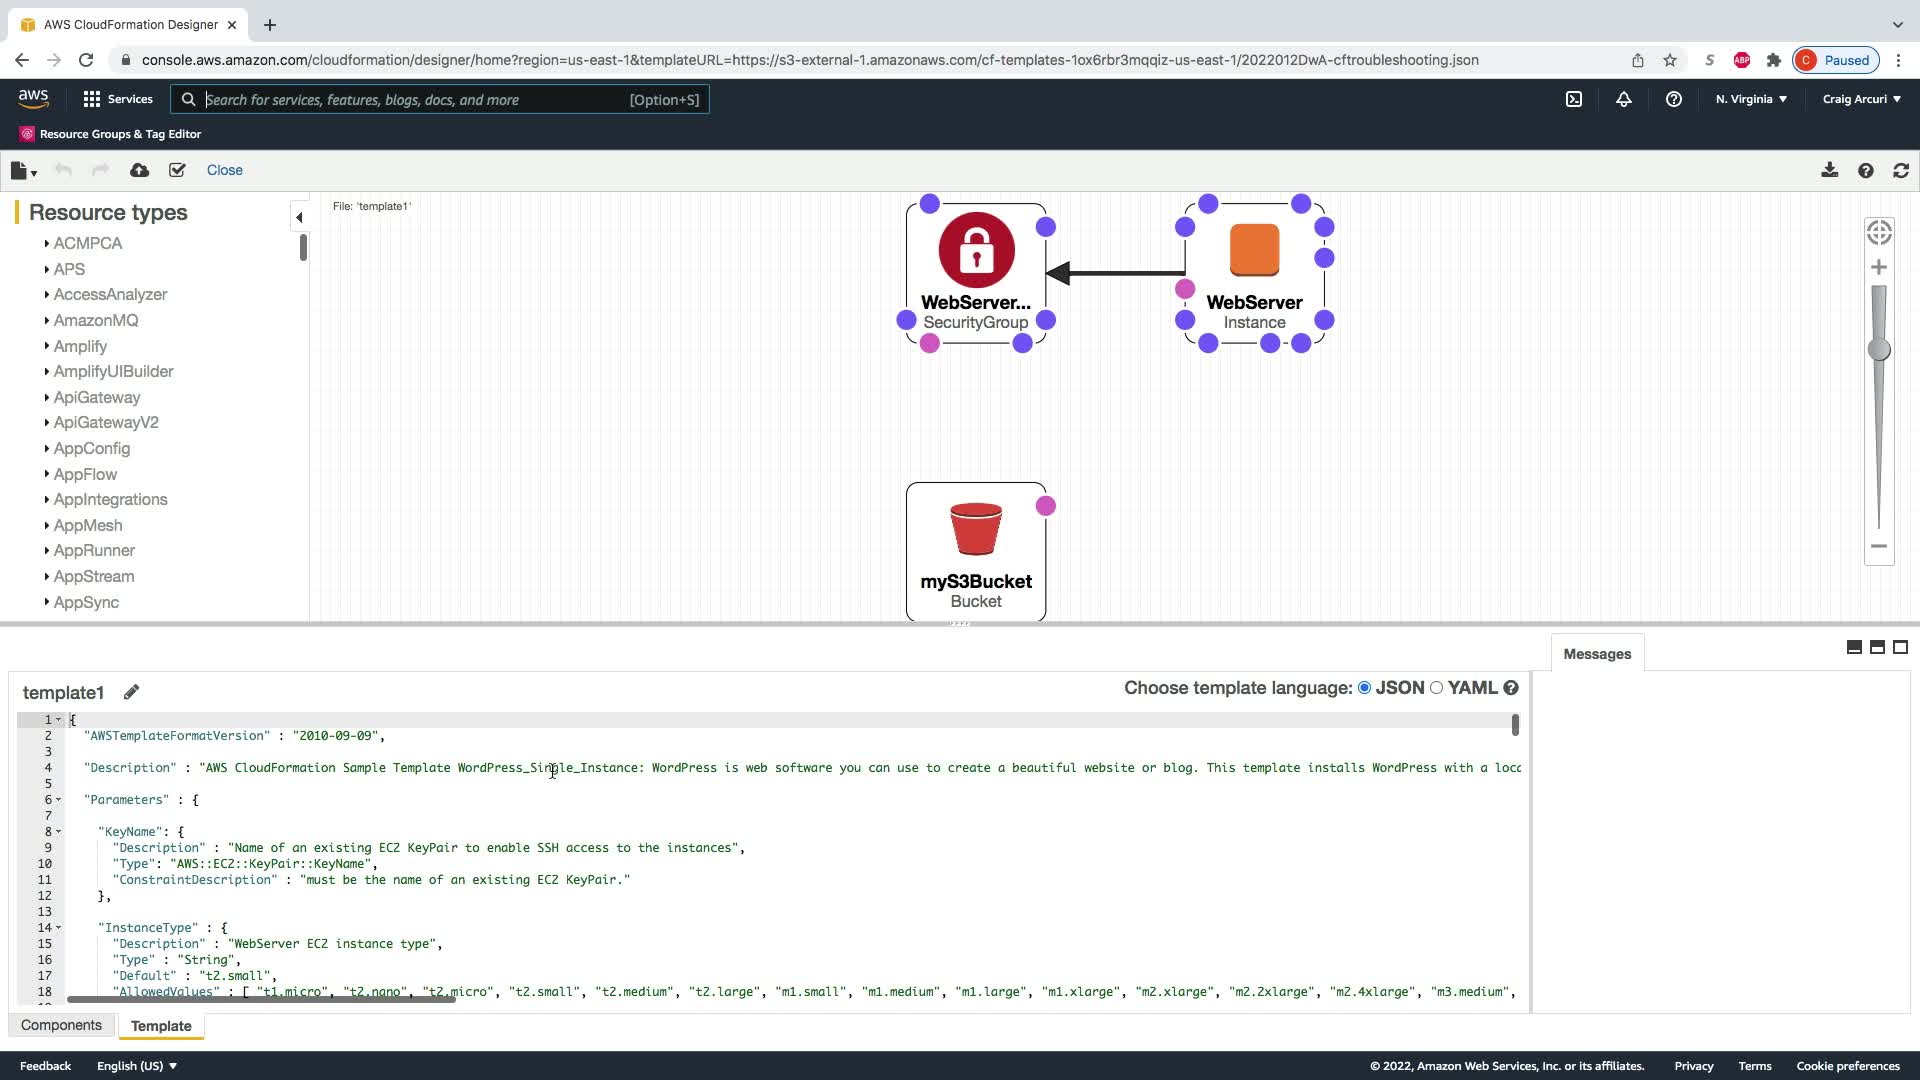Click the Close link in toolbar

pos(224,170)
